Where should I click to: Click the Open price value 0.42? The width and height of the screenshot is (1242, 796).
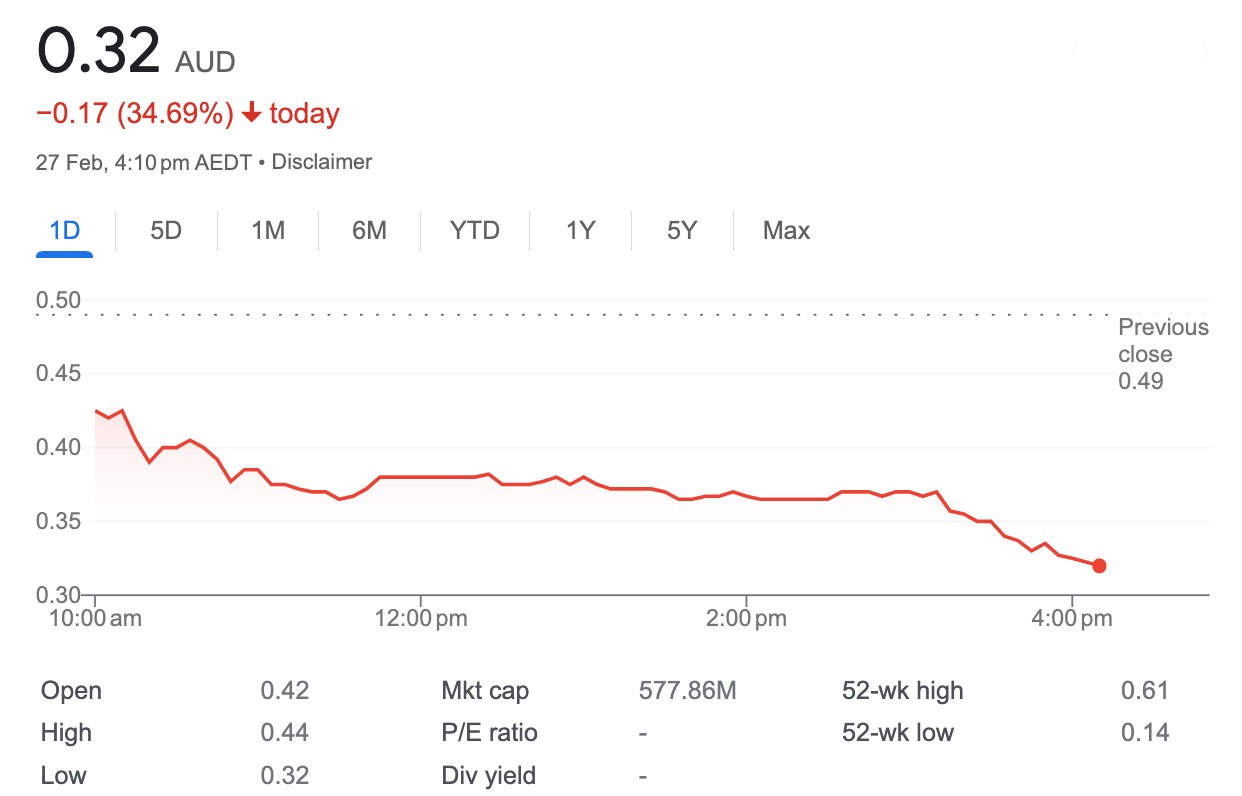[x=285, y=690]
